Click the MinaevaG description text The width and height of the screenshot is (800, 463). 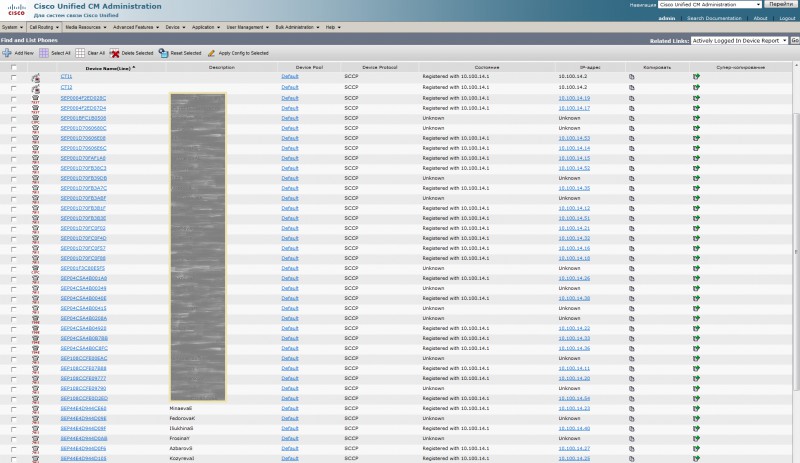tap(181, 408)
